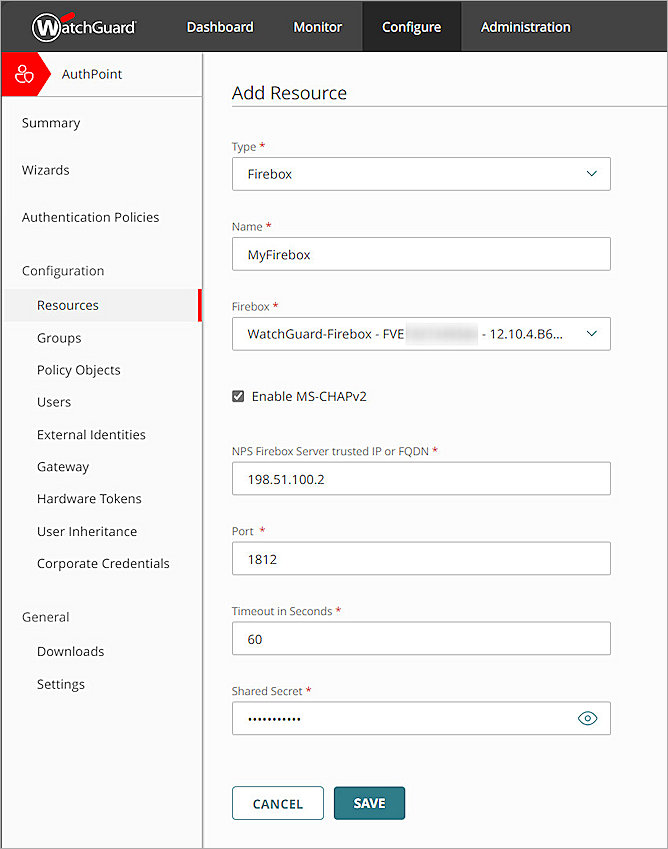The image size is (668, 849).
Task: Switch to the Monitor tab
Action: pos(317,27)
